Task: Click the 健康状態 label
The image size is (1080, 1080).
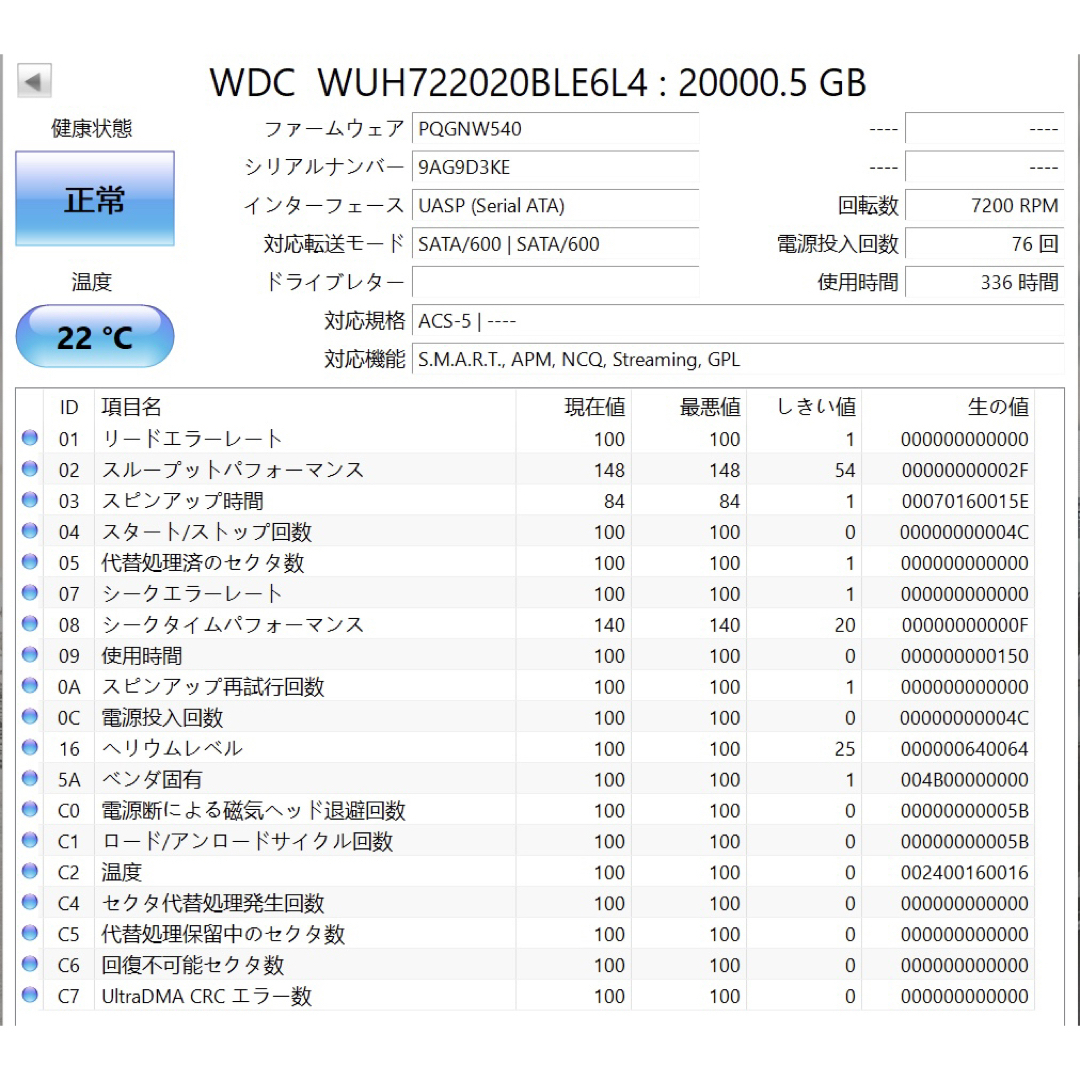Action: tap(92, 129)
